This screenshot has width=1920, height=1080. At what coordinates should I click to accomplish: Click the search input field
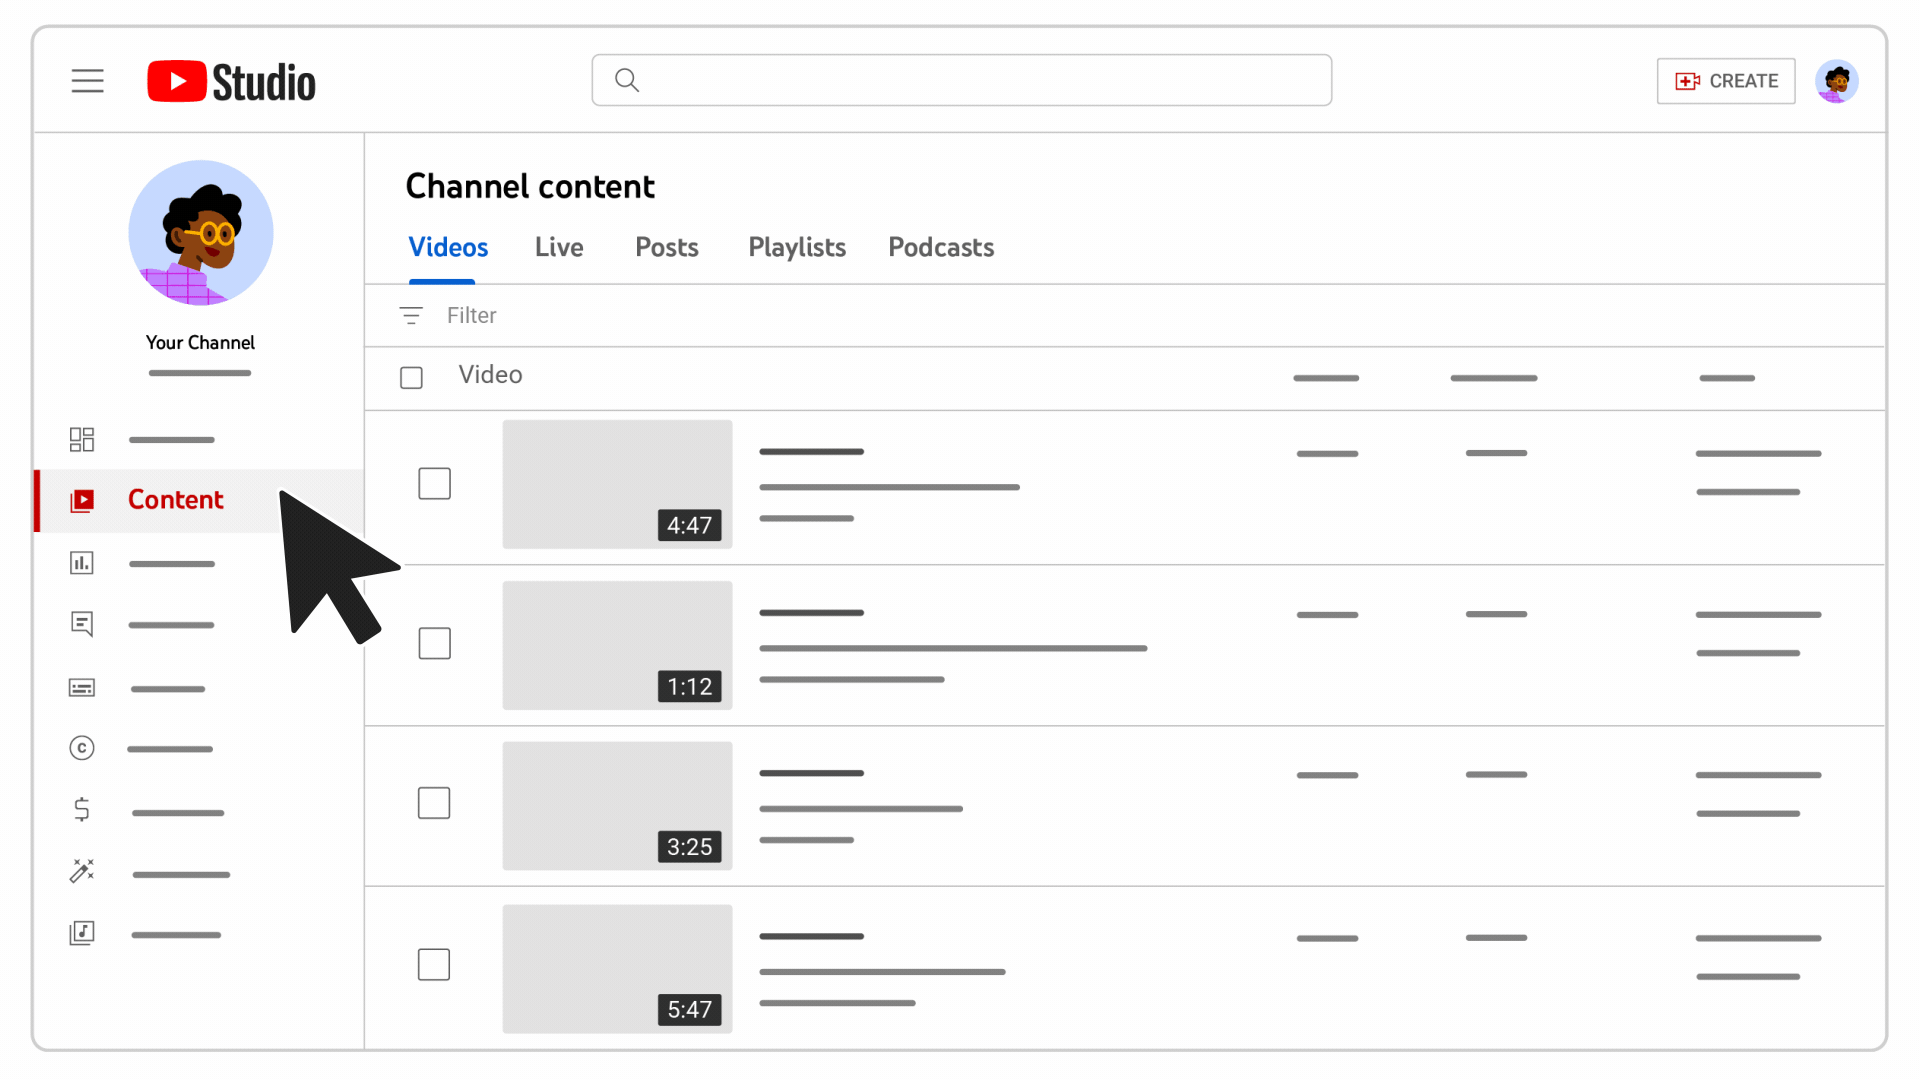click(961, 80)
